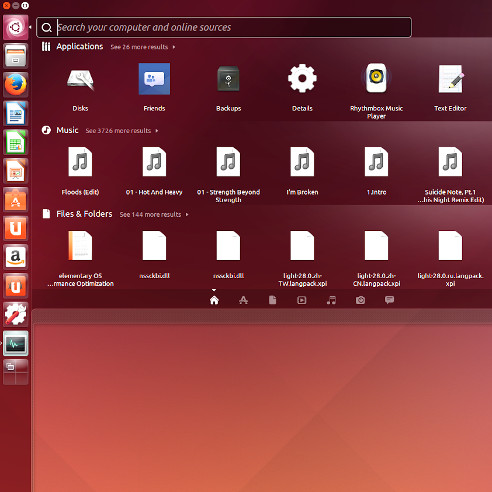Open the Amazon launcher icon
Image resolution: width=492 pixels, height=492 pixels.
click(15, 257)
